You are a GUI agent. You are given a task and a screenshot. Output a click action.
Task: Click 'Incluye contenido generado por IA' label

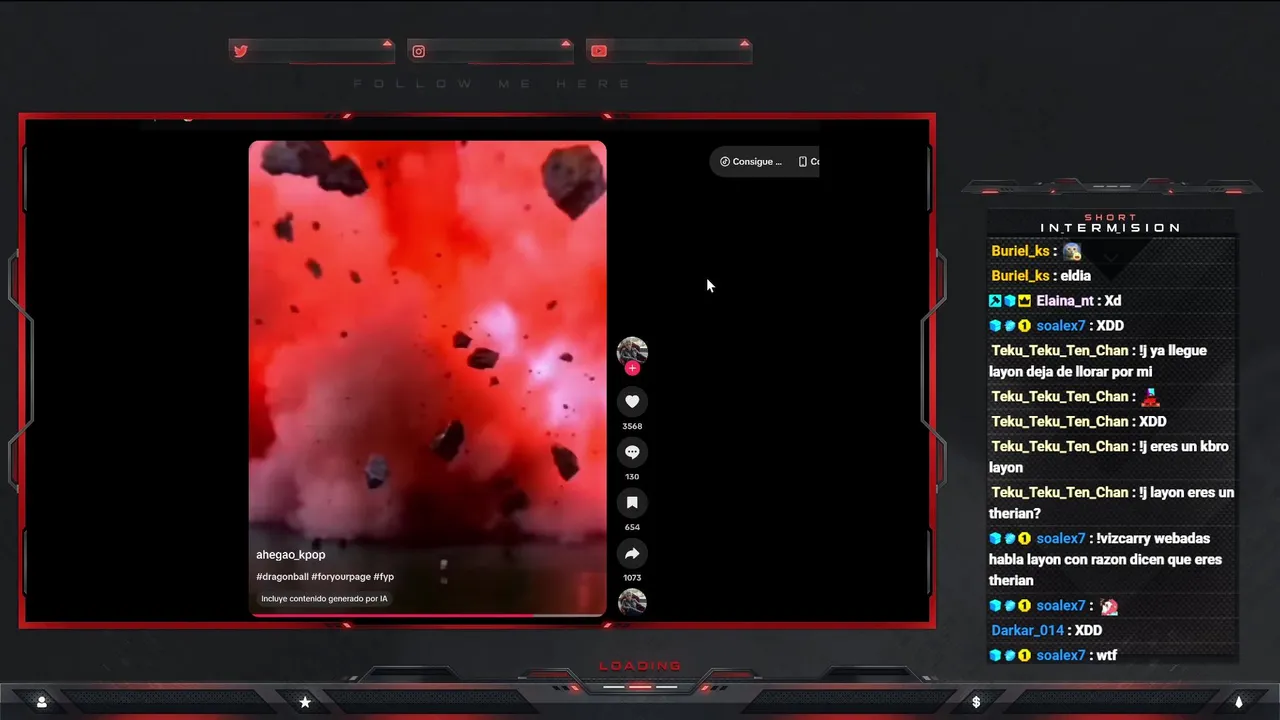(324, 599)
